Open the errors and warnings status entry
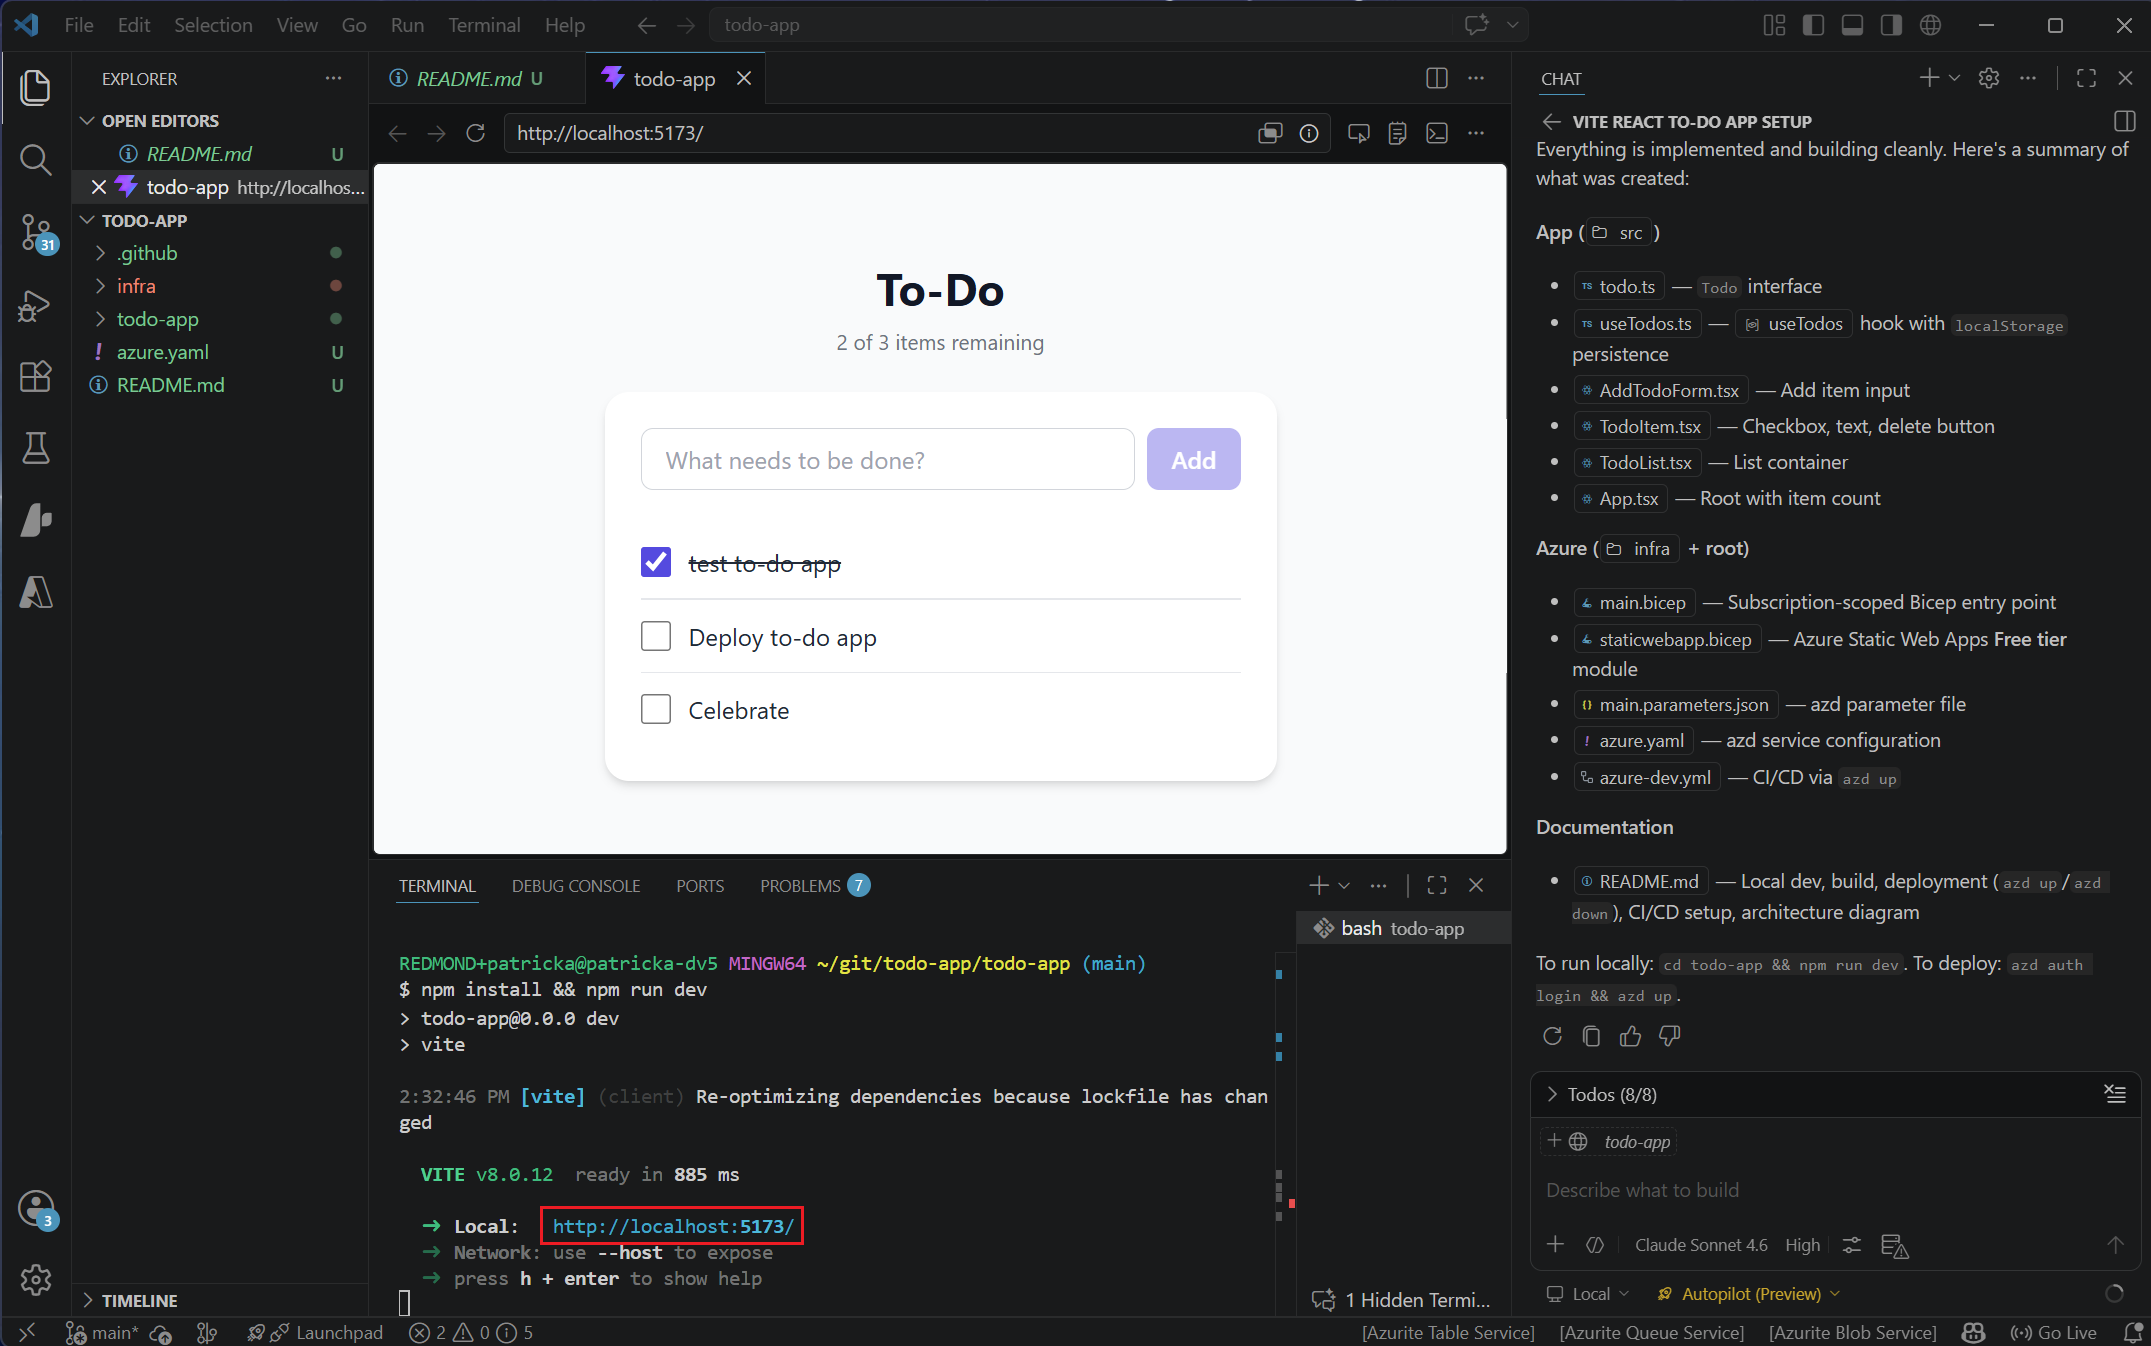The image size is (2151, 1346). point(472,1333)
